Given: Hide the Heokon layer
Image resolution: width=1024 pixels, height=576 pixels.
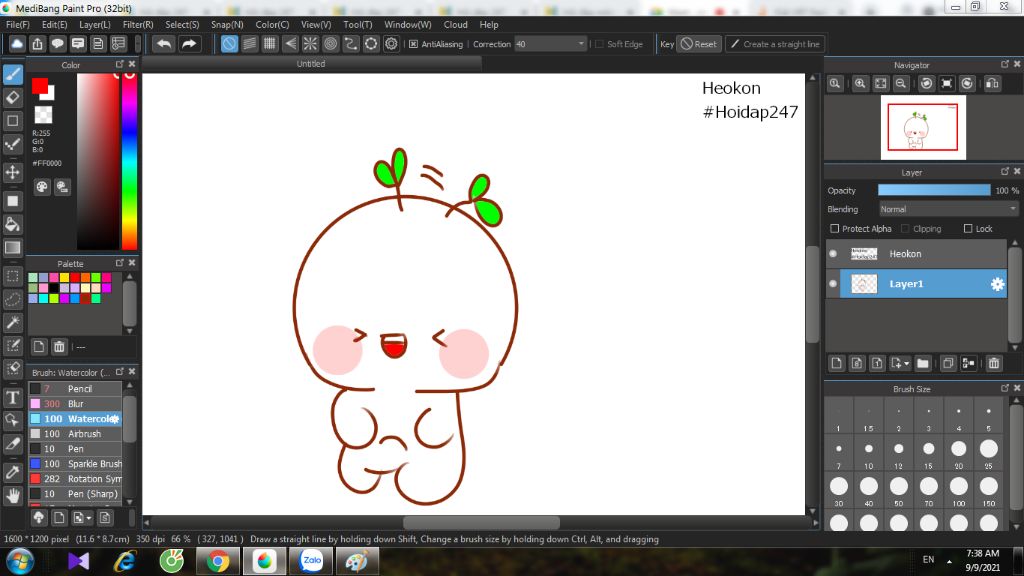Looking at the screenshot, I should tap(833, 253).
